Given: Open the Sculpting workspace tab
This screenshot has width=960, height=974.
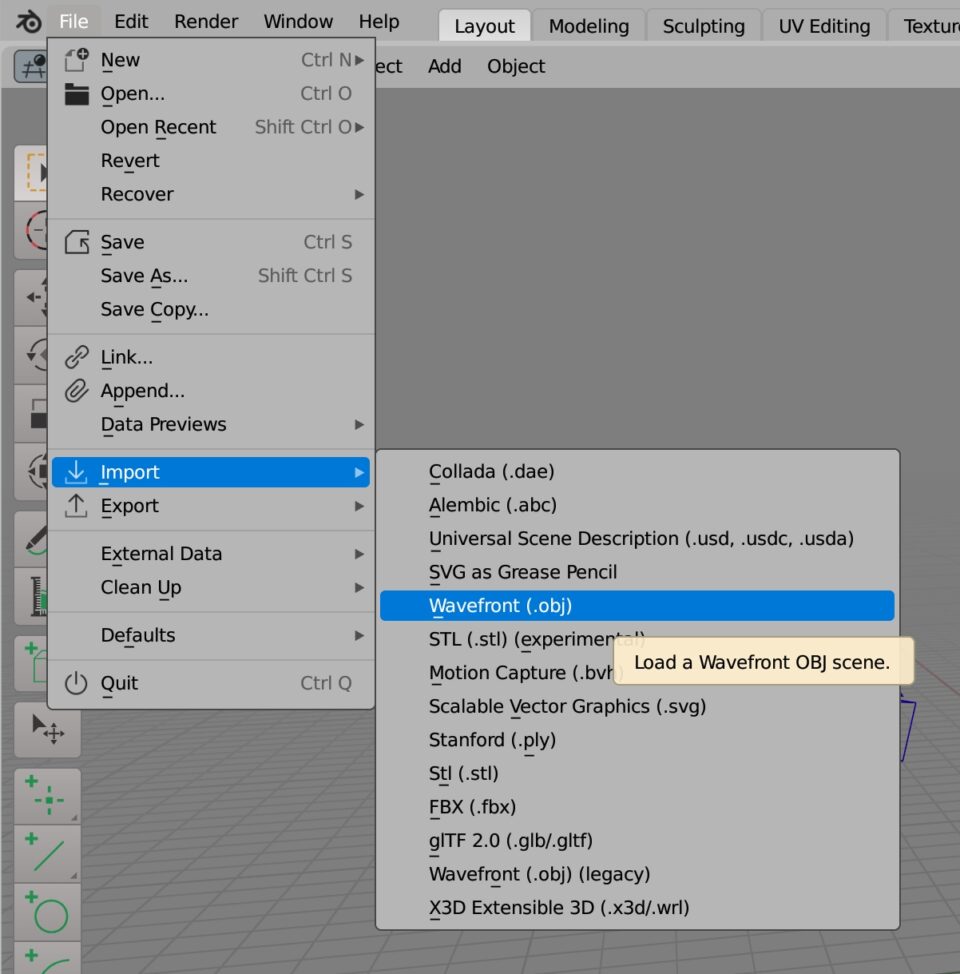Looking at the screenshot, I should click(x=703, y=26).
